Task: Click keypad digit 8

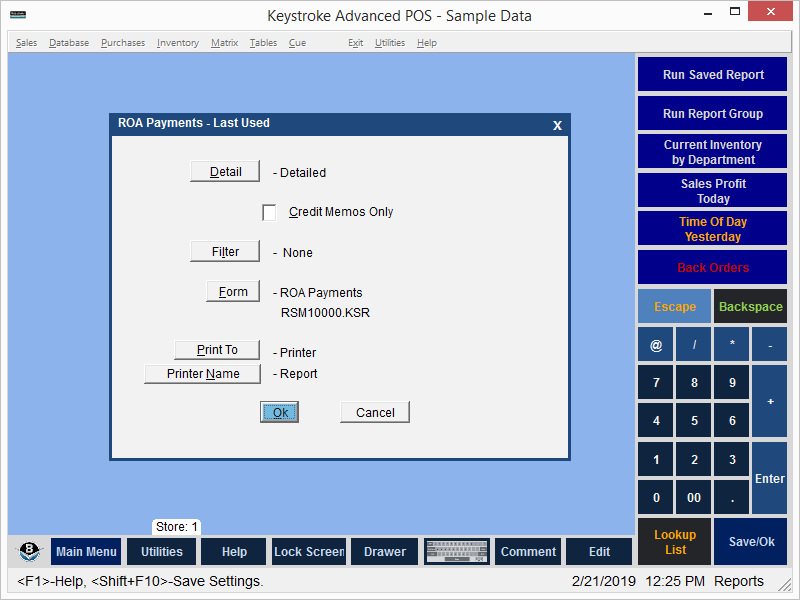Action: [694, 382]
